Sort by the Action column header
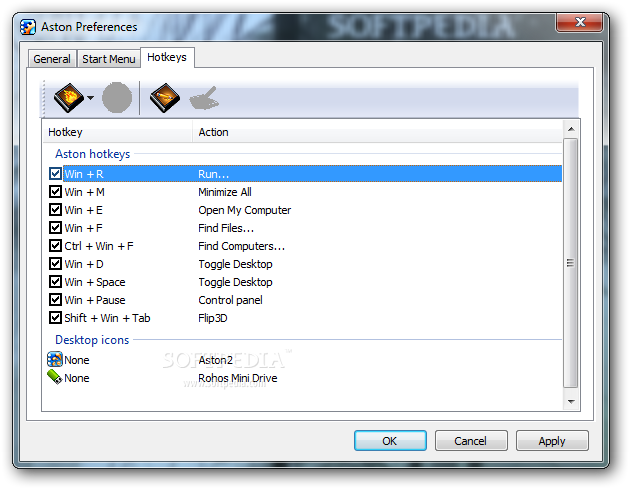 click(377, 132)
